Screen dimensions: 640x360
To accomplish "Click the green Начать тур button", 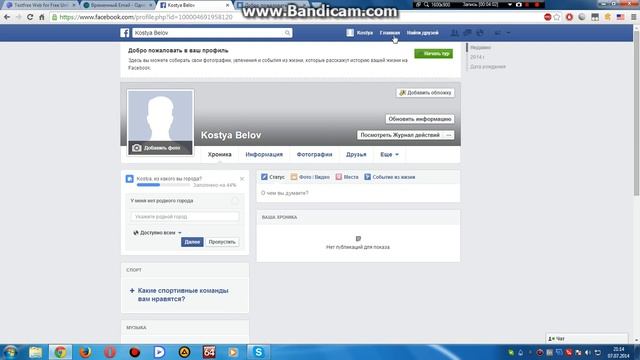I will (433, 53).
